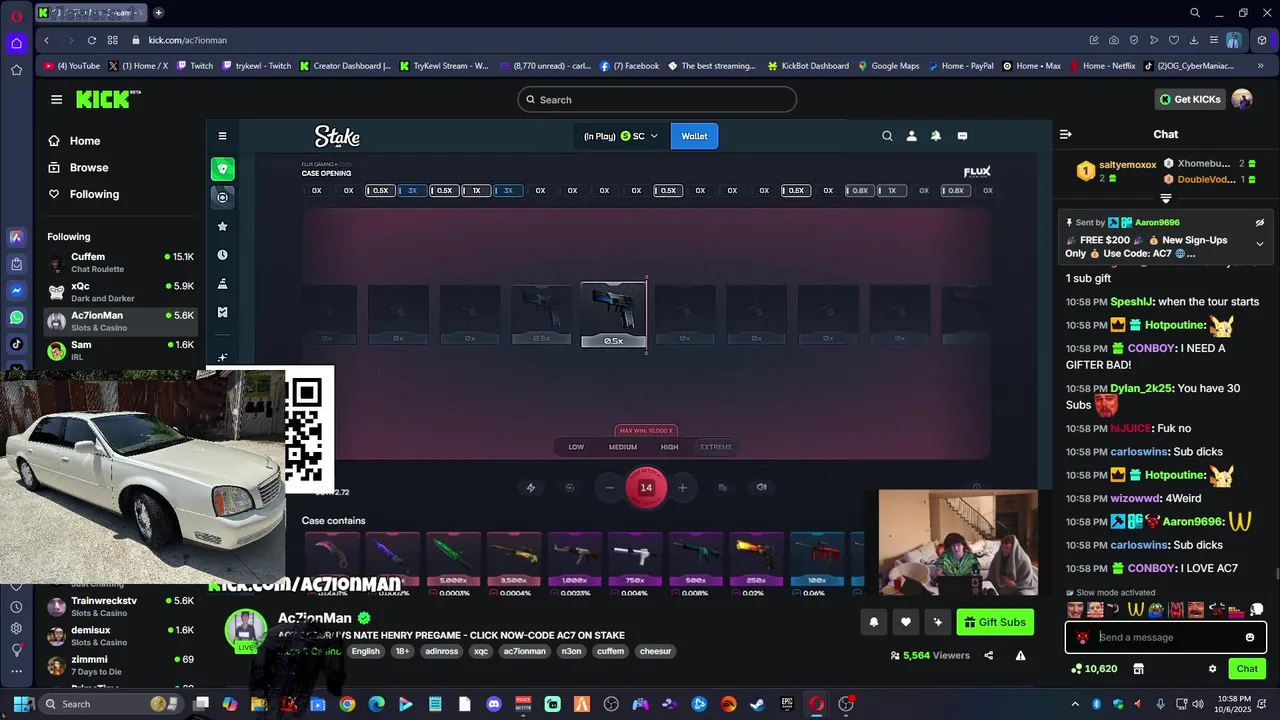
Task: Hide the pinned chat message
Action: click(1260, 222)
